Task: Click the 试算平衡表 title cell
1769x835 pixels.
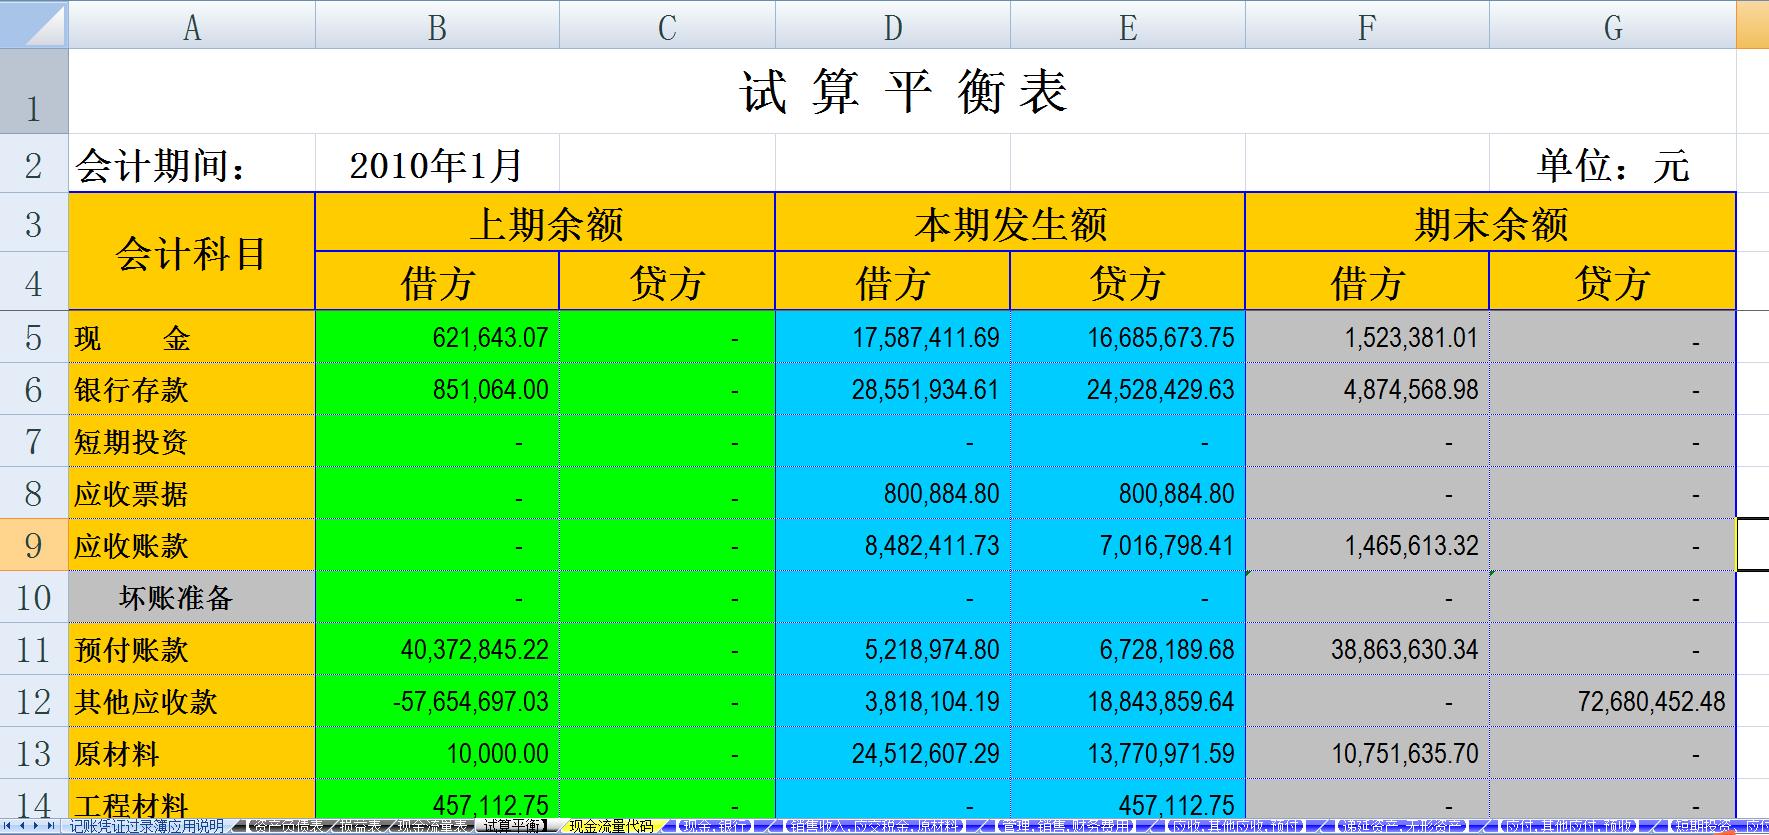Action: pos(902,92)
